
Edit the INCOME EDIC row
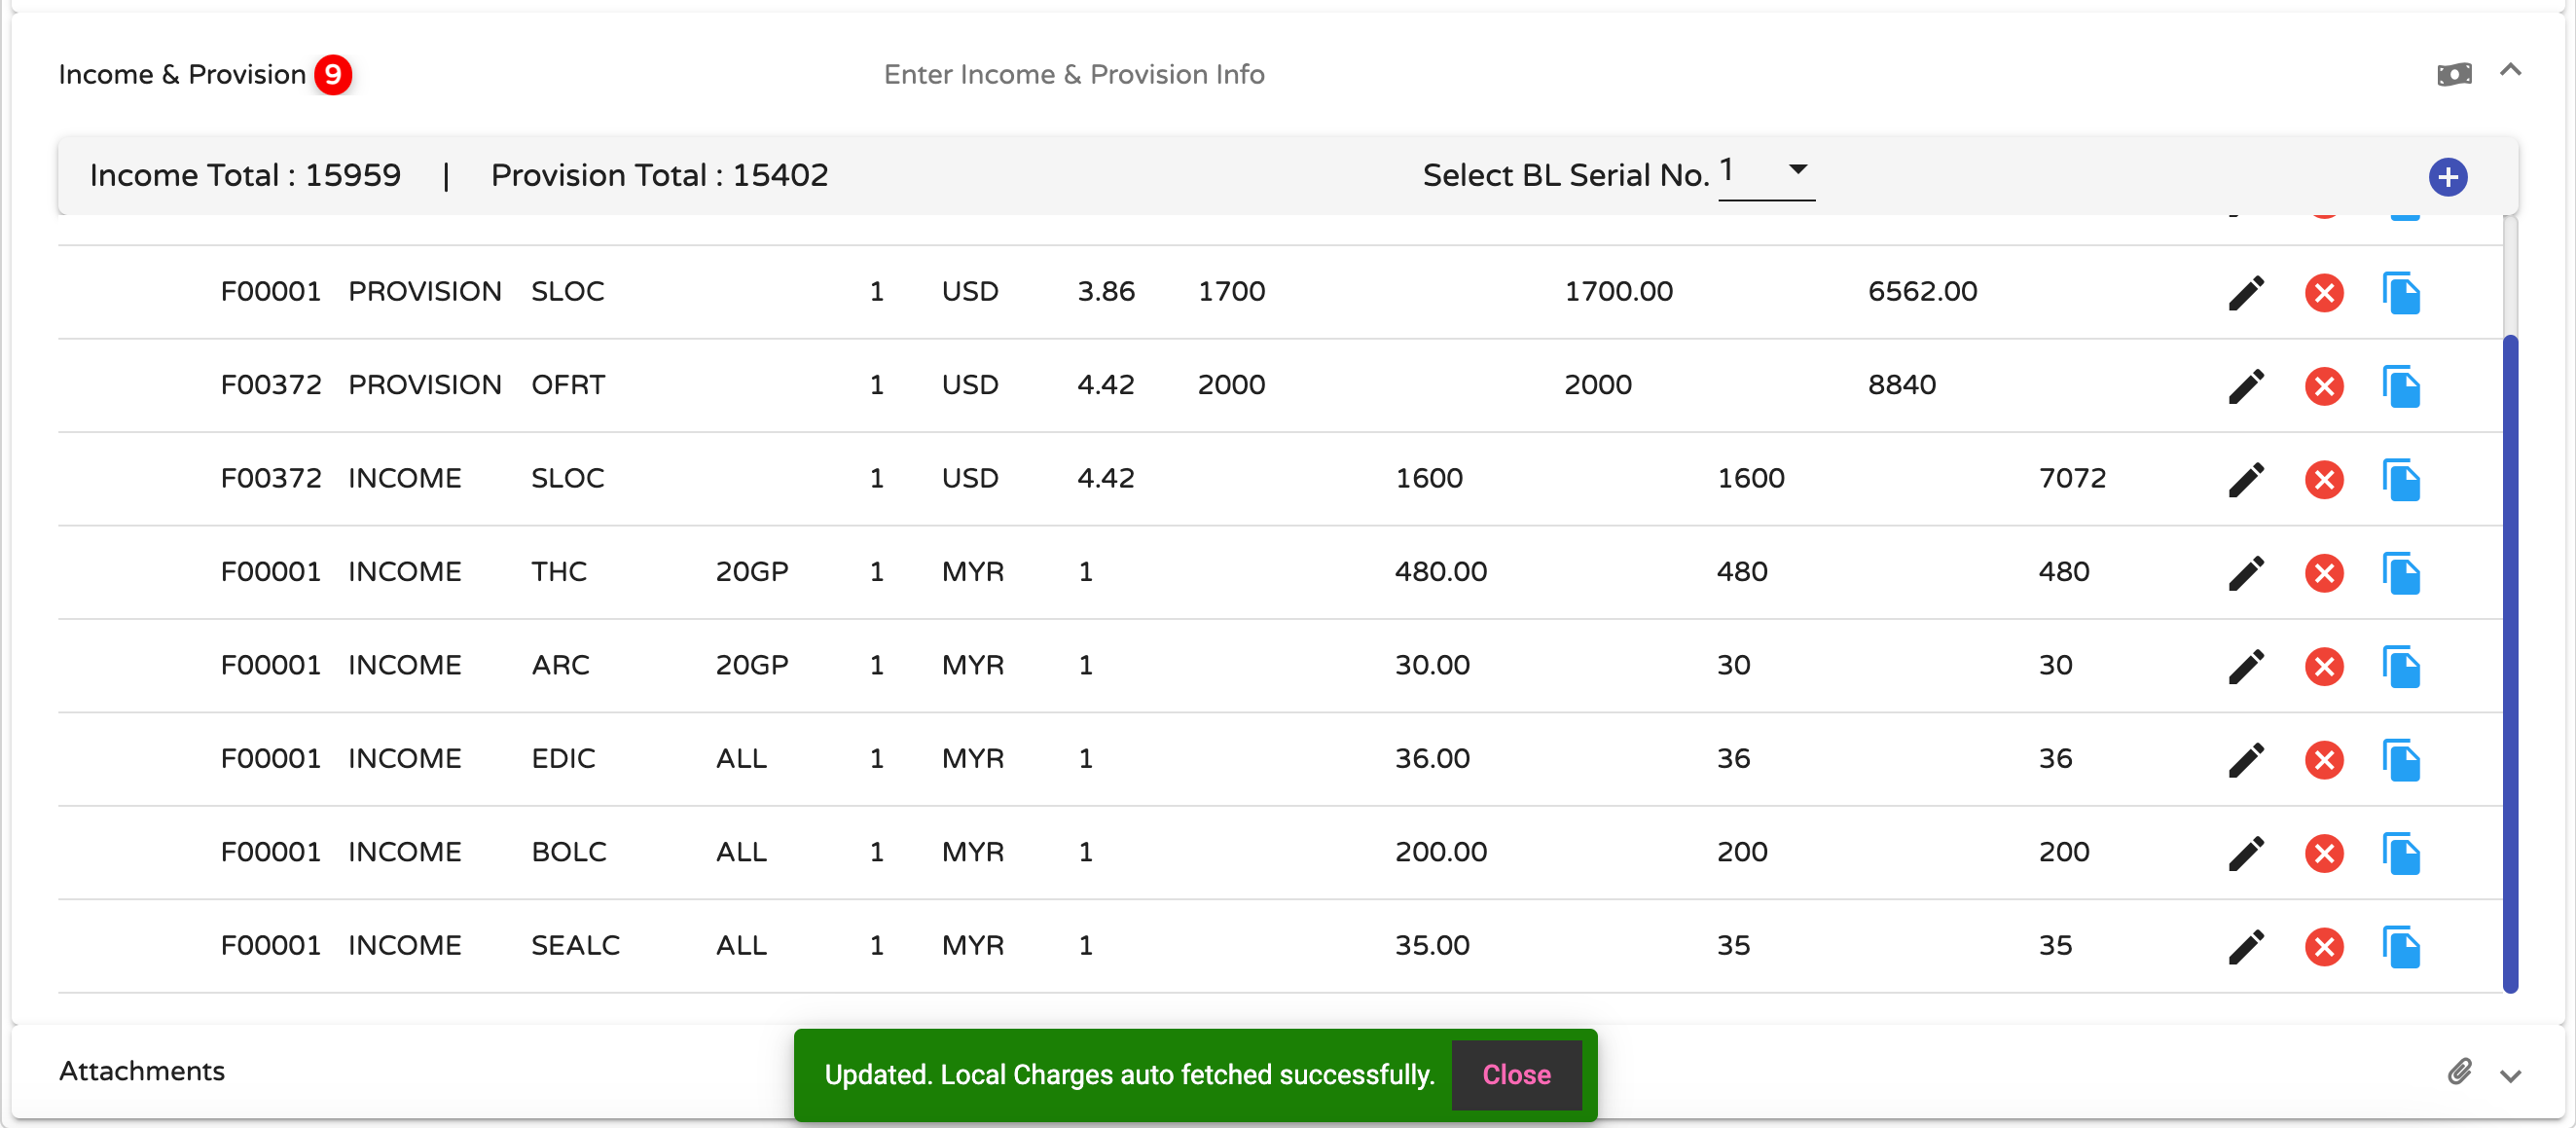(x=2246, y=760)
